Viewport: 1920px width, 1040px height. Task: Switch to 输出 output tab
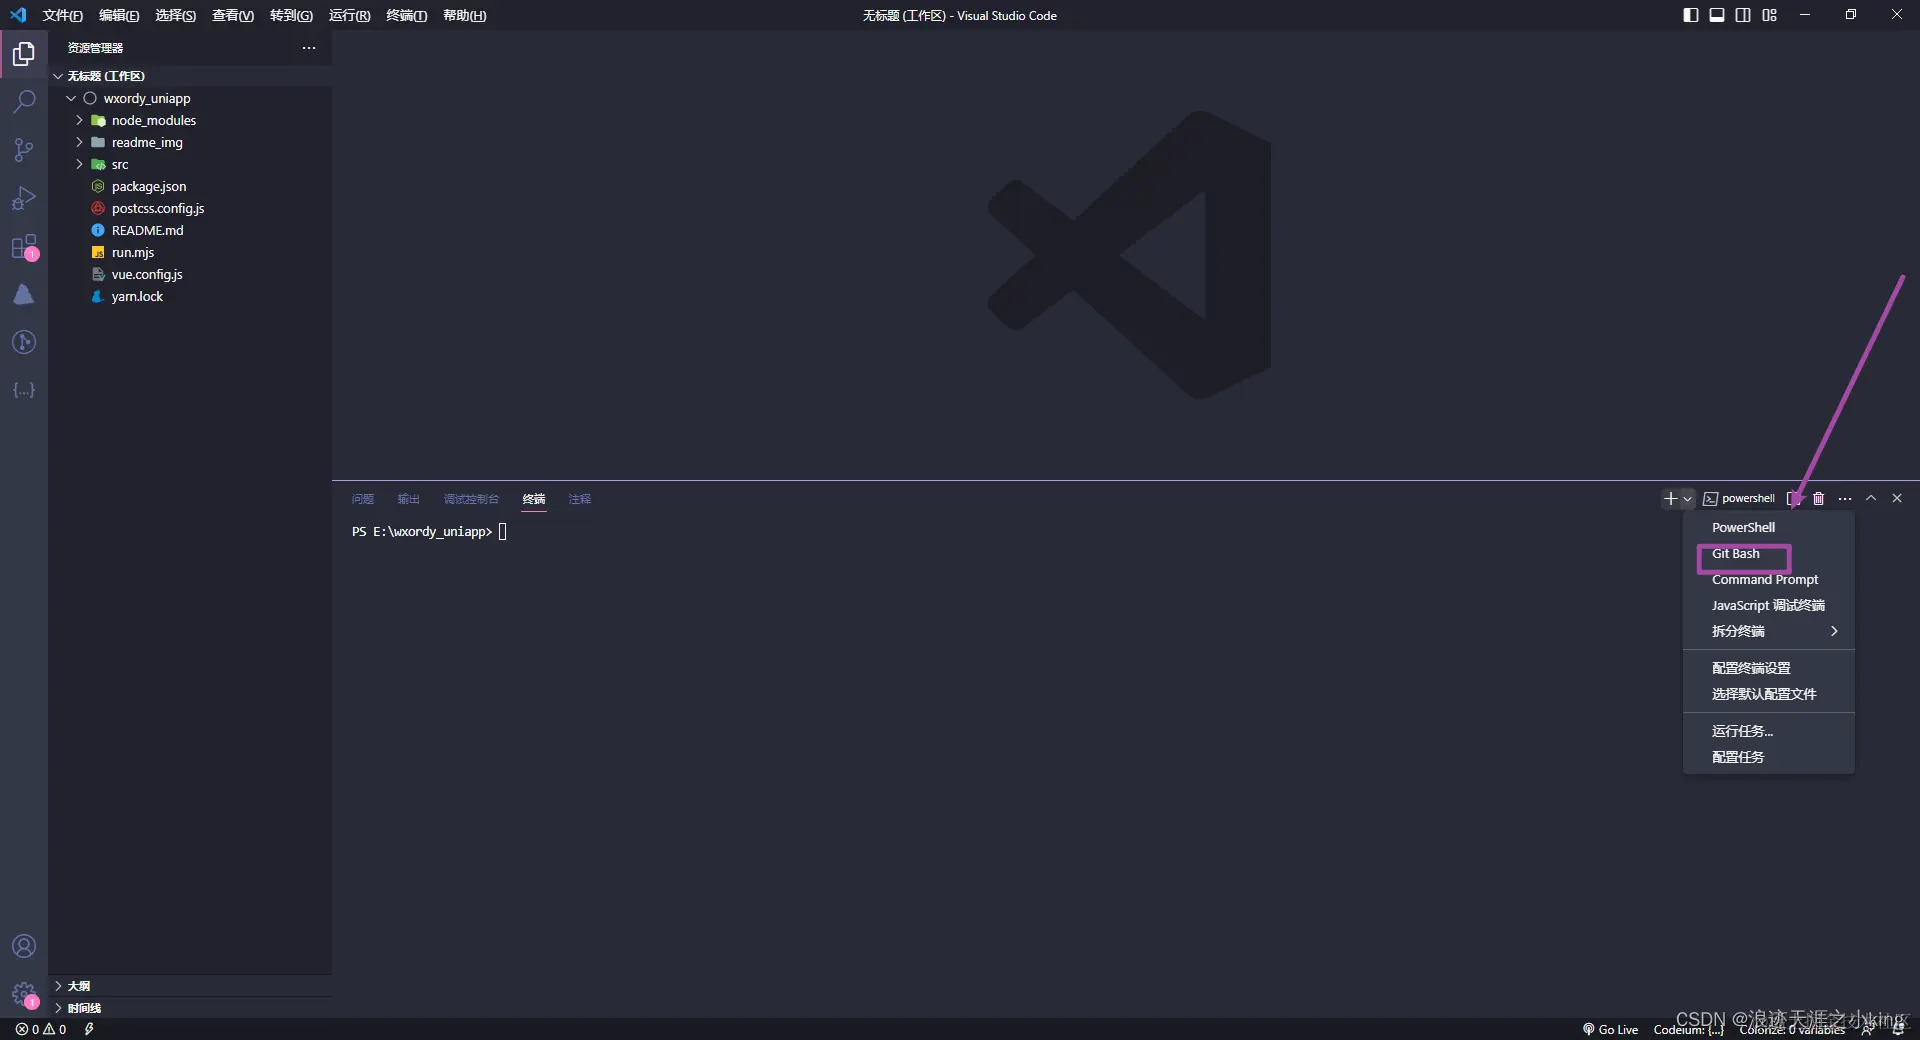tap(409, 499)
